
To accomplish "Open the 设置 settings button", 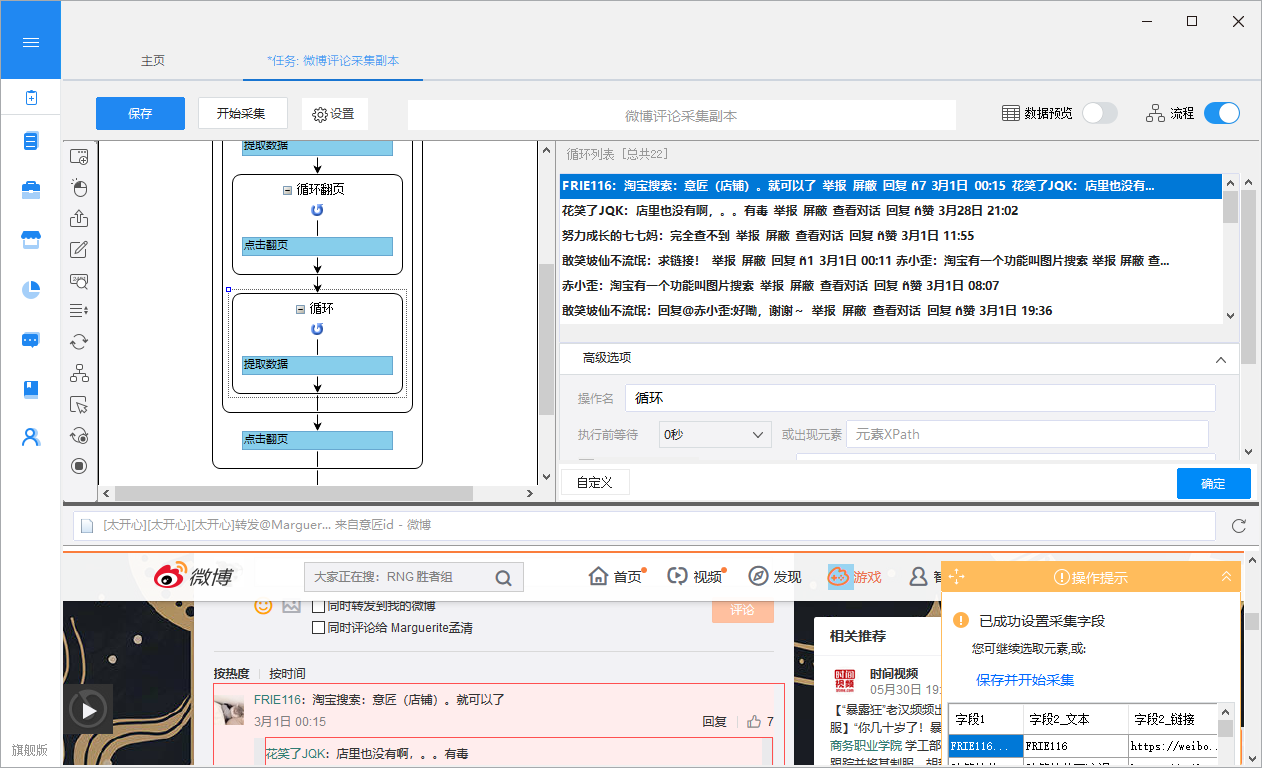I will pyautogui.click(x=334, y=114).
